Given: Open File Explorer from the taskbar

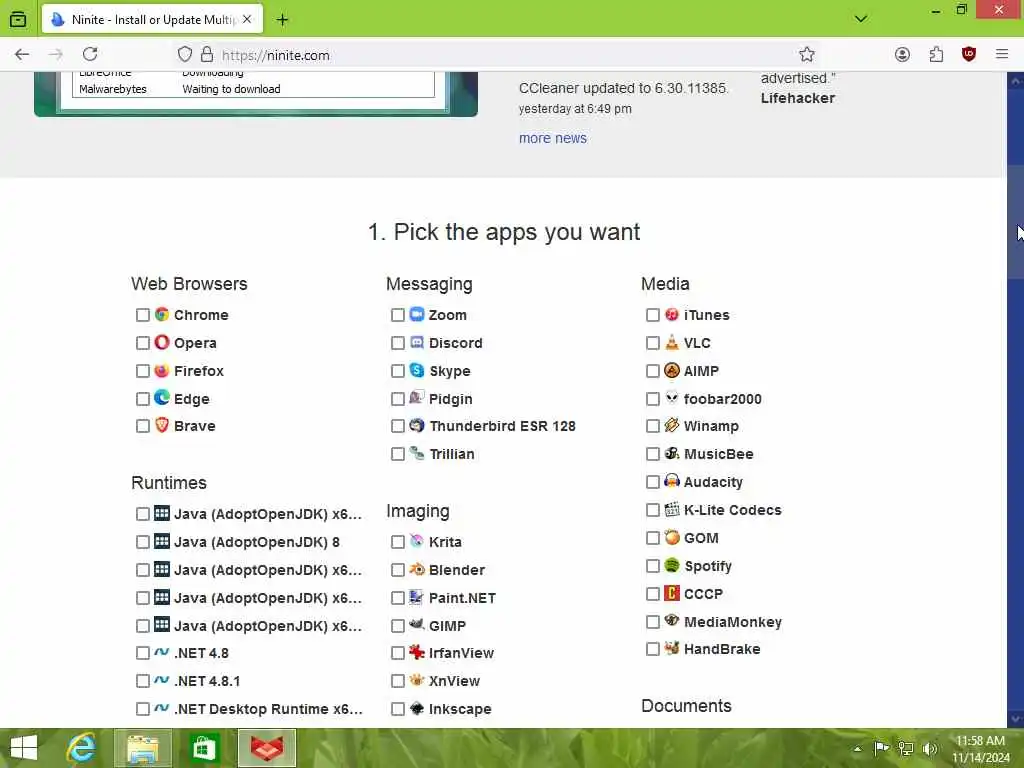Looking at the screenshot, I should (143, 748).
